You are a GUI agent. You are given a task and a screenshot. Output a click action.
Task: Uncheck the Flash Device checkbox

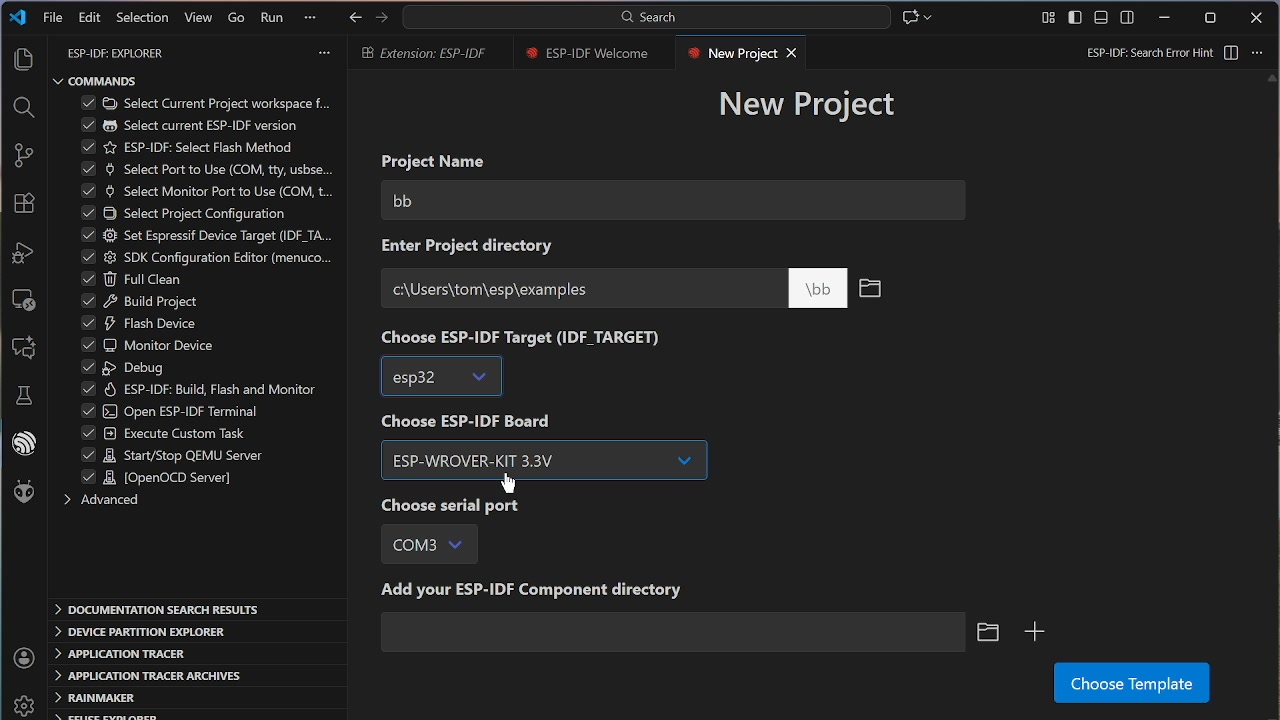[88, 323]
